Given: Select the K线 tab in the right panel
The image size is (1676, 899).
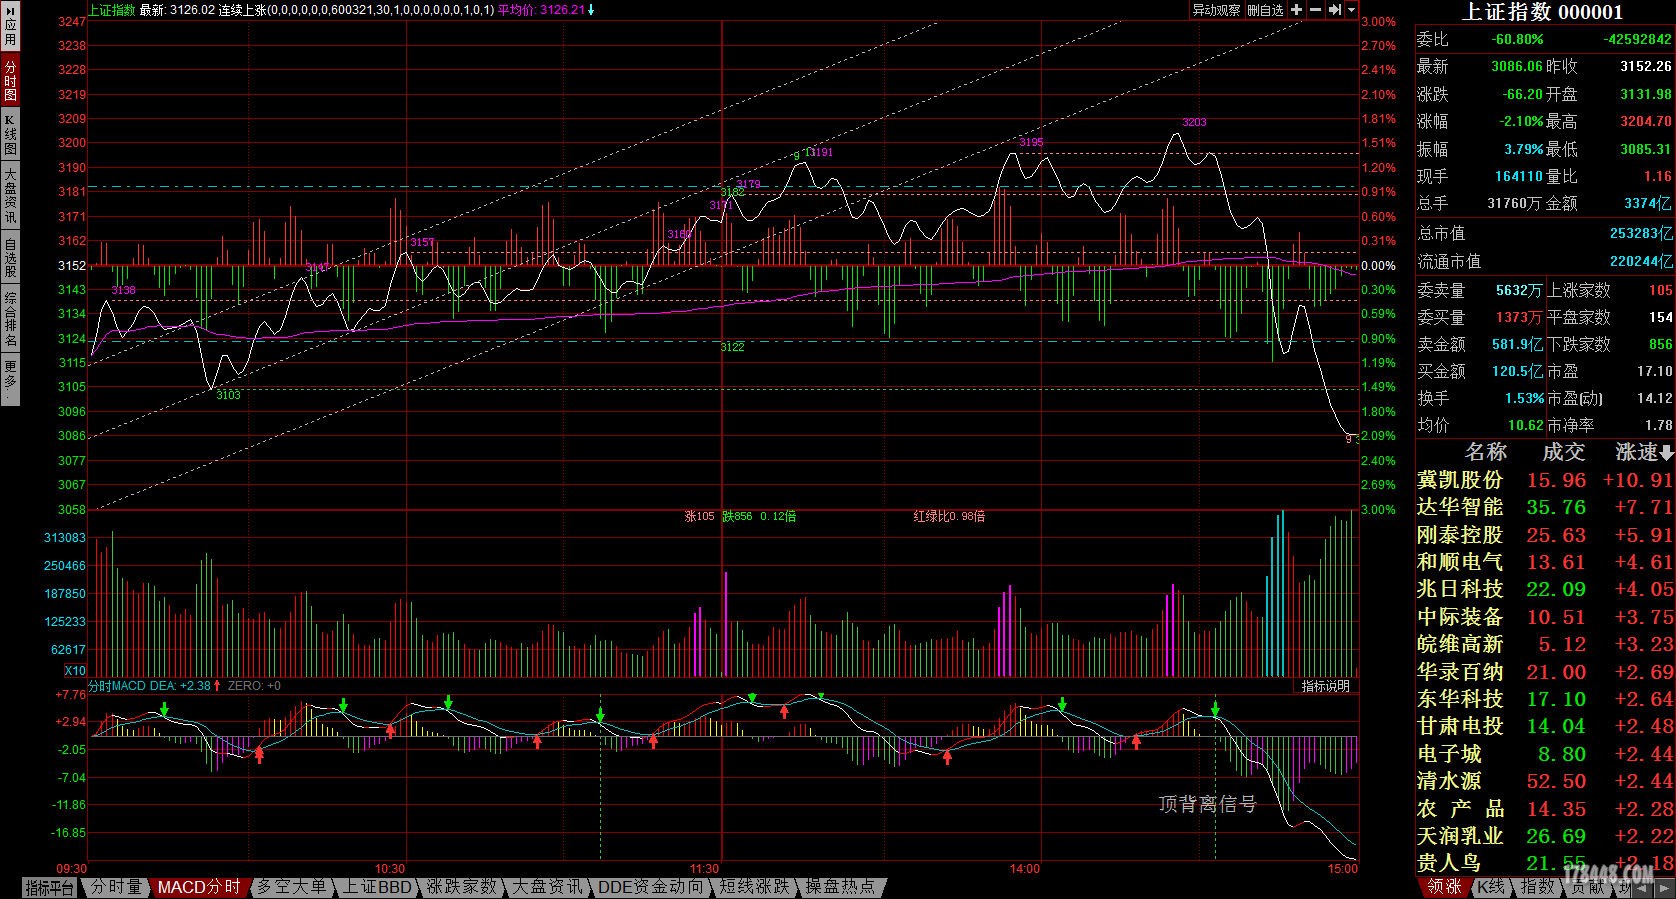Looking at the screenshot, I should click(x=1491, y=887).
